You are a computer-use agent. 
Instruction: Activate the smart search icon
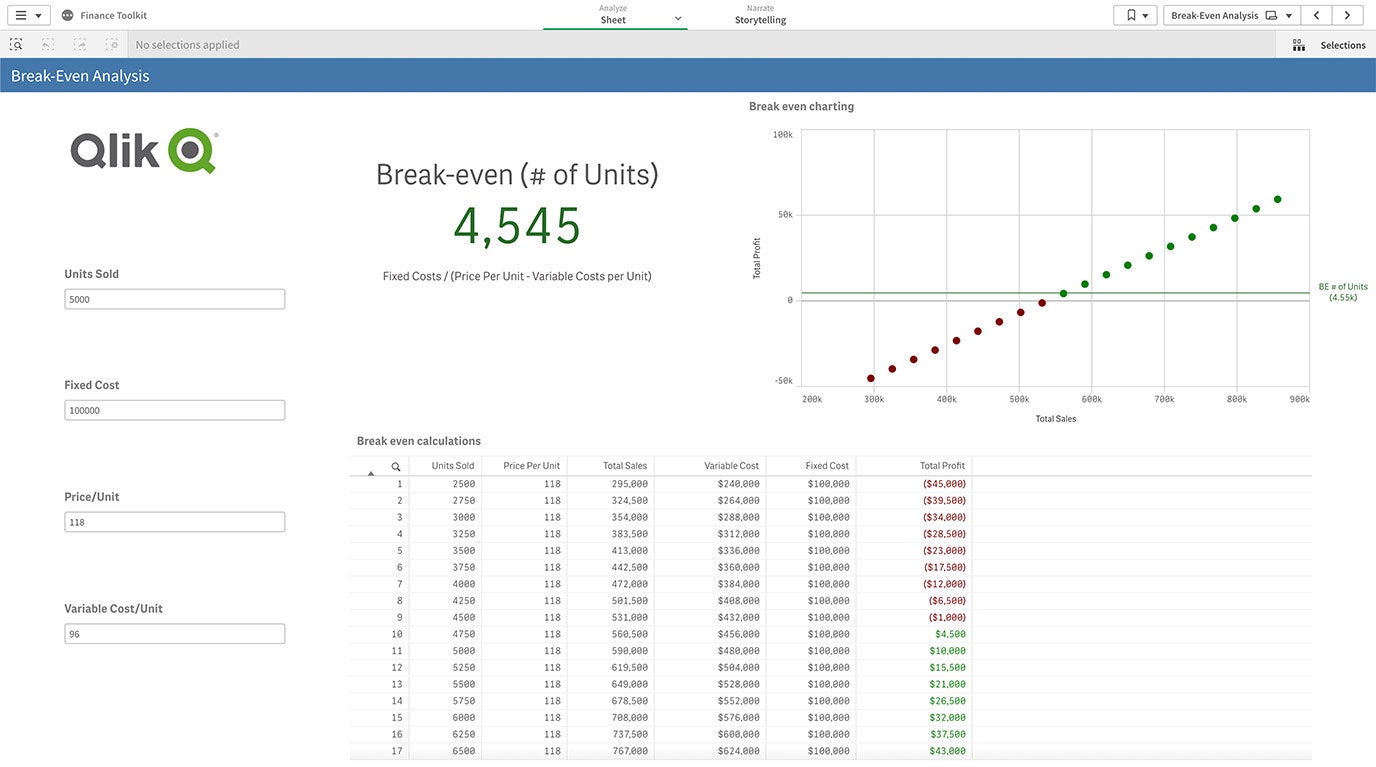pos(16,44)
